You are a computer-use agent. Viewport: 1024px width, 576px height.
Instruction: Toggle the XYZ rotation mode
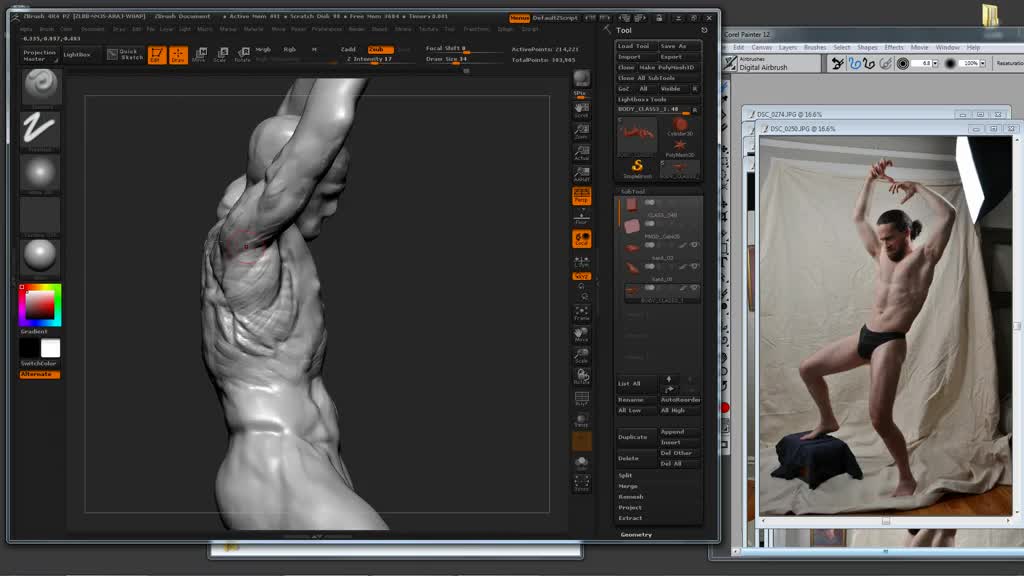coord(581,276)
